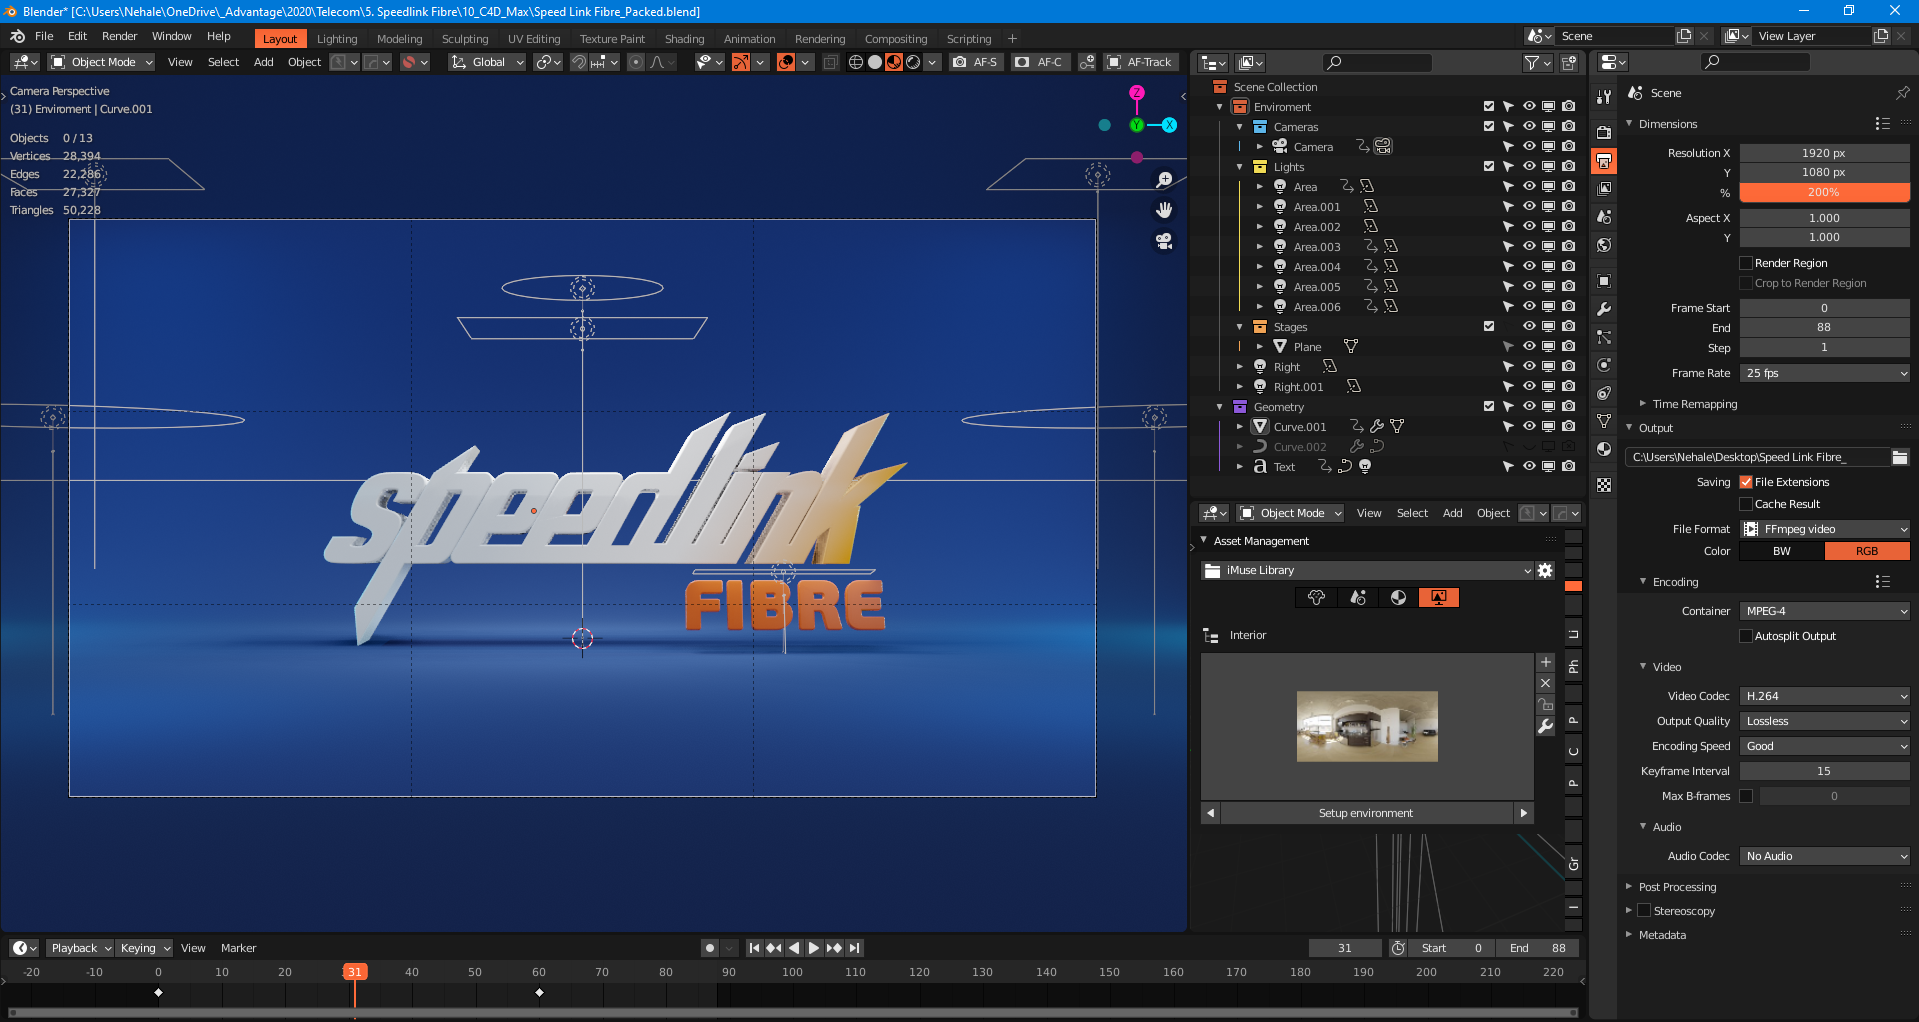1919x1022 pixels.
Task: Enable the Autosplit Output checkbox
Action: click(x=1746, y=636)
